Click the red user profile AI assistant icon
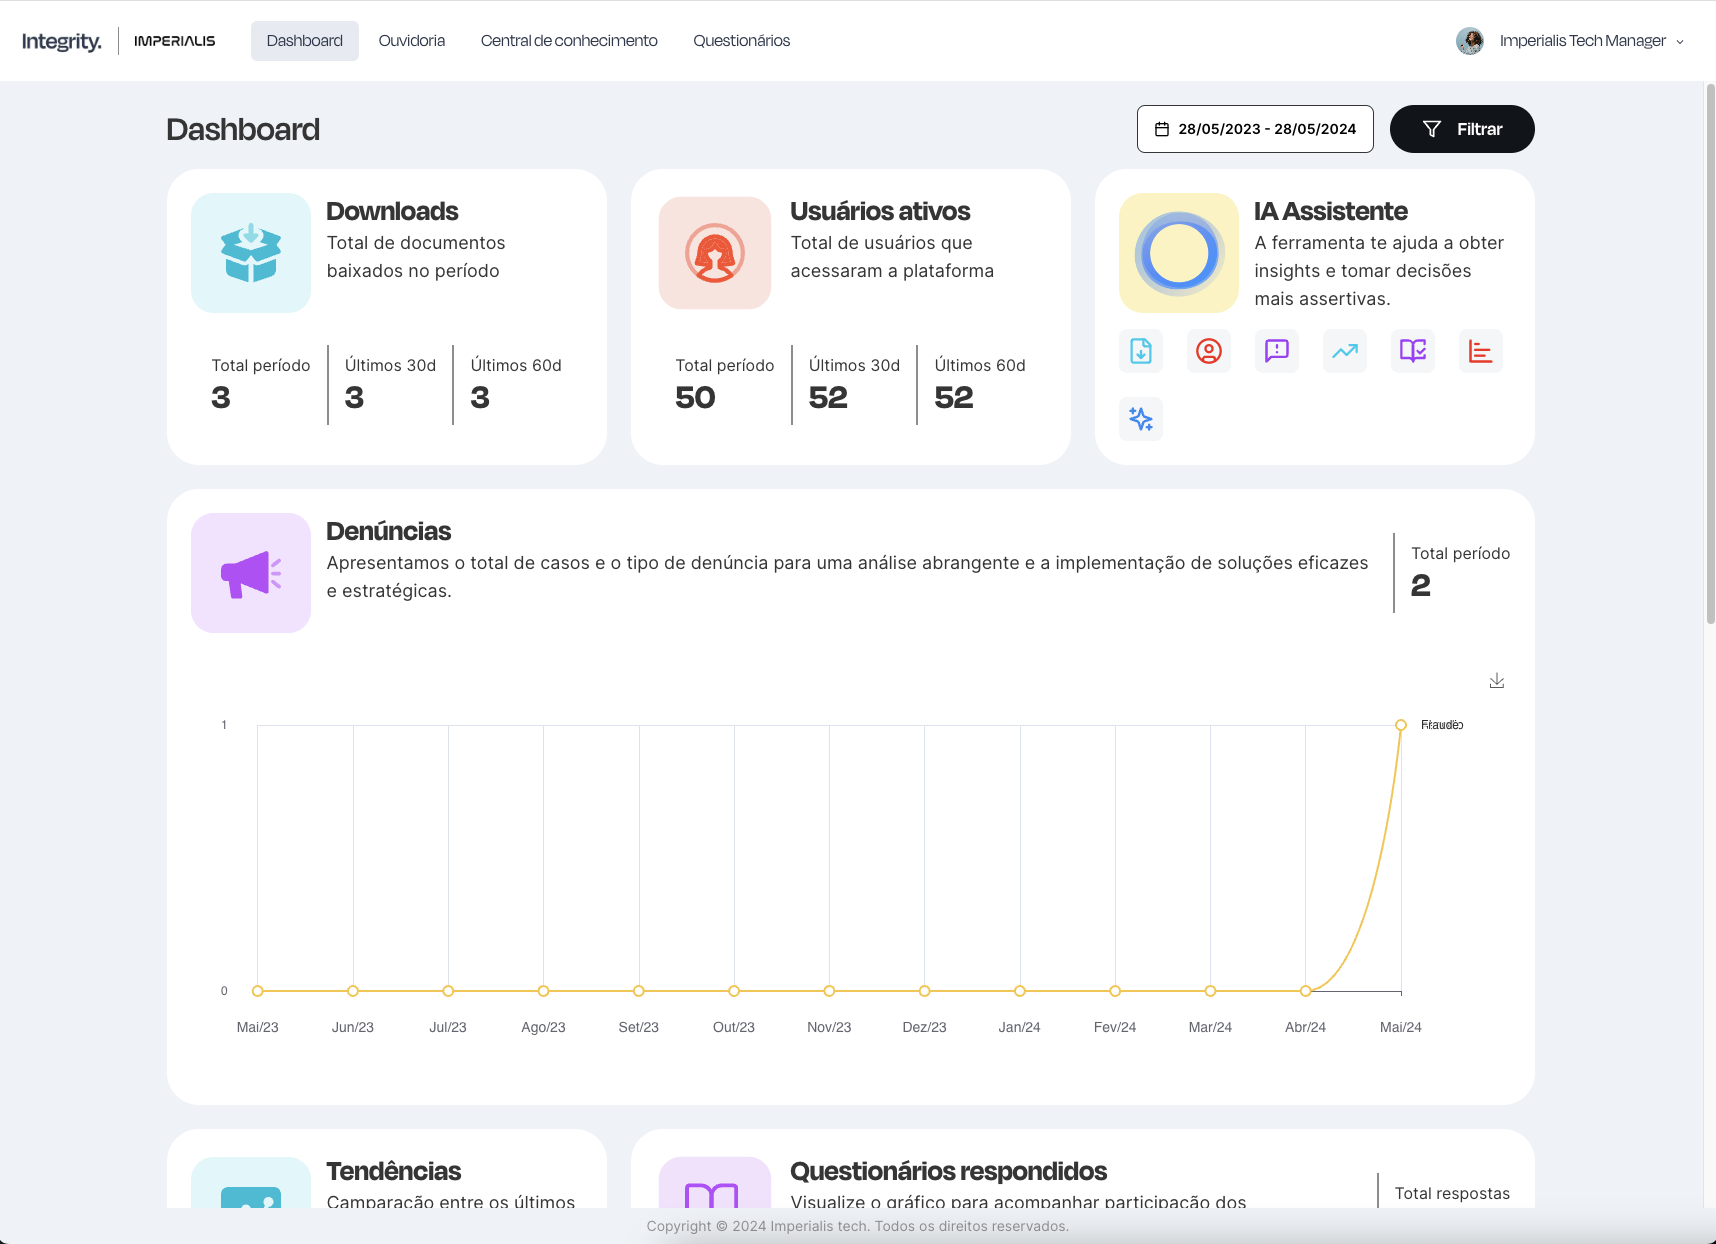Viewport: 1716px width, 1244px height. 1209,351
